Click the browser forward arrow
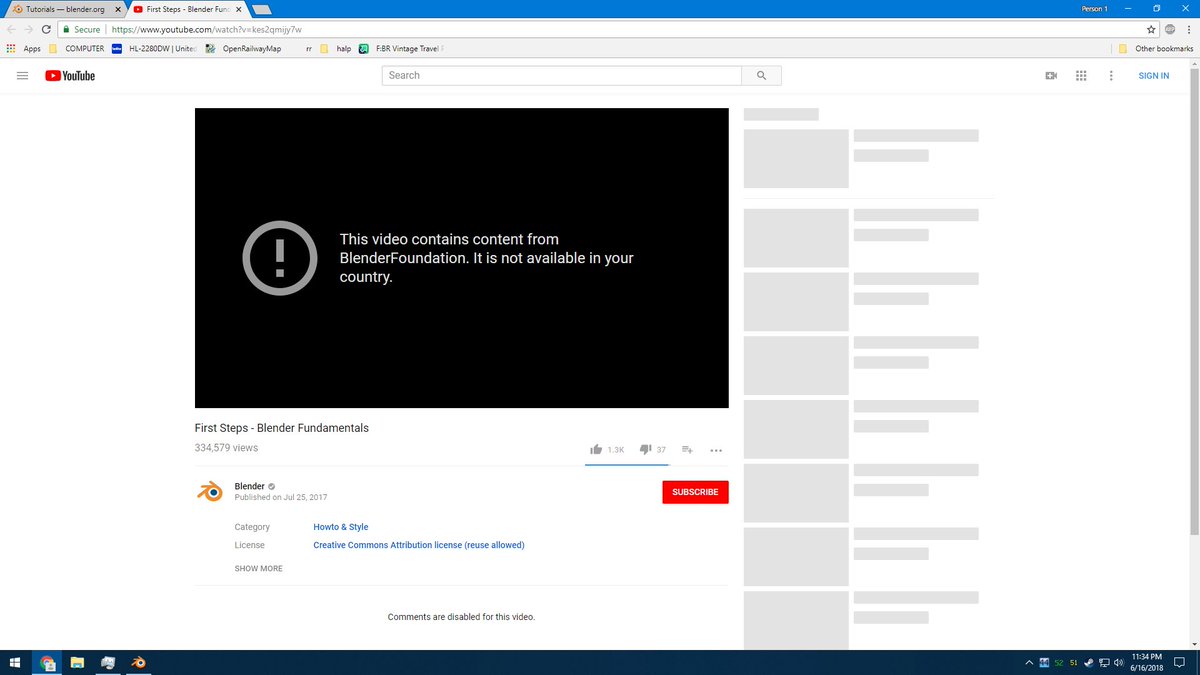1200x675 pixels. pyautogui.click(x=28, y=29)
